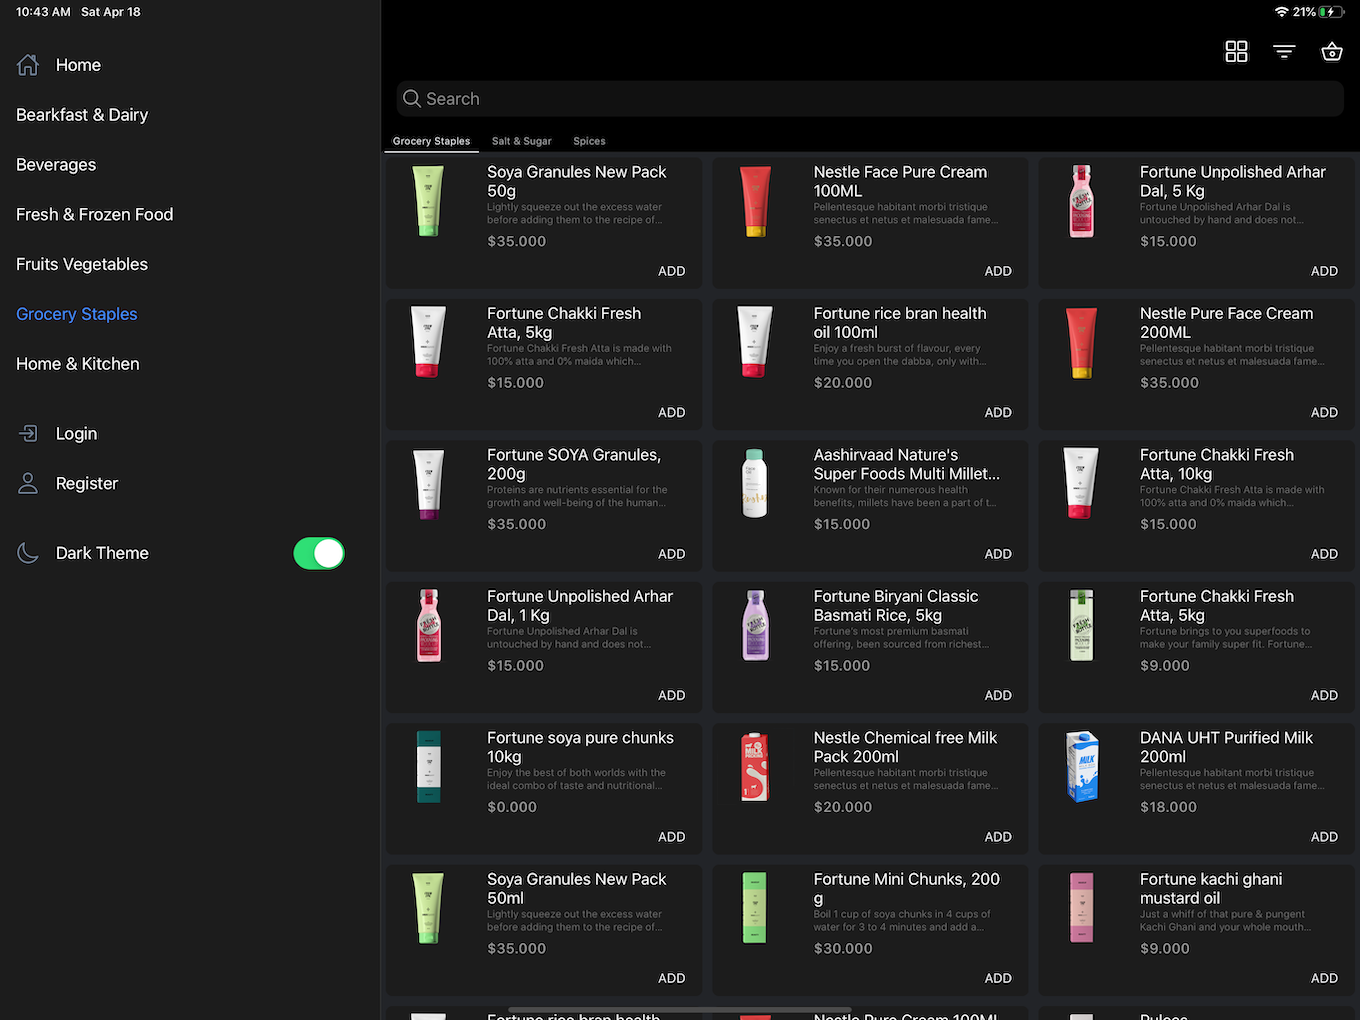Viewport: 1360px width, 1020px height.
Task: Add Fortune Unpolished Arhar Dal, 1 Kg
Action: point(671,695)
